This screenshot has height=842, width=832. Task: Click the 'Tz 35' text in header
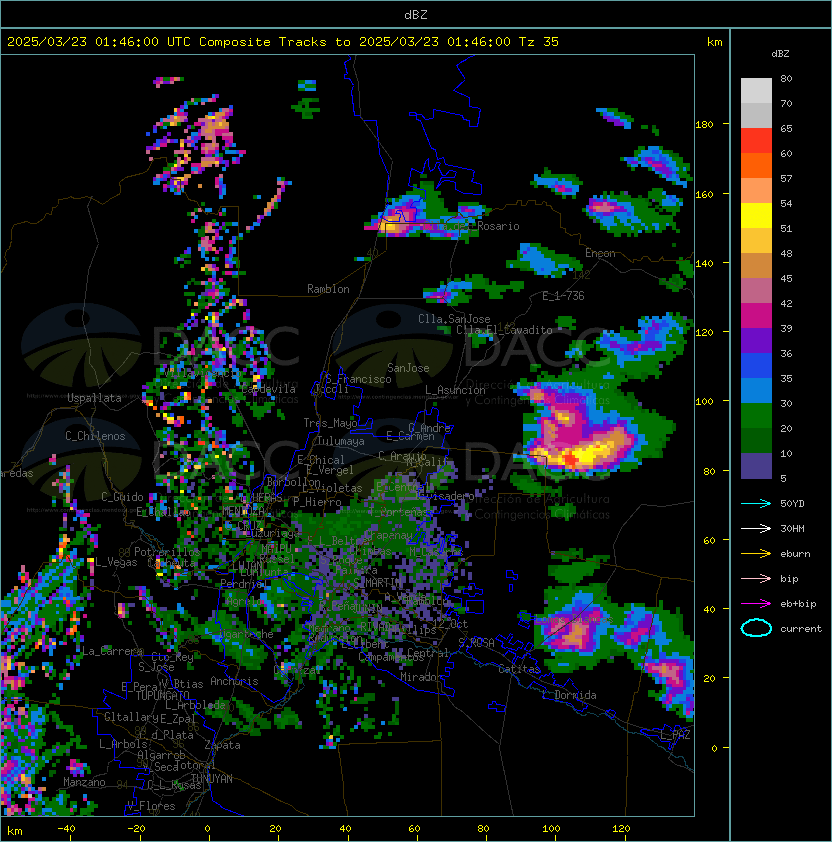pos(539,42)
